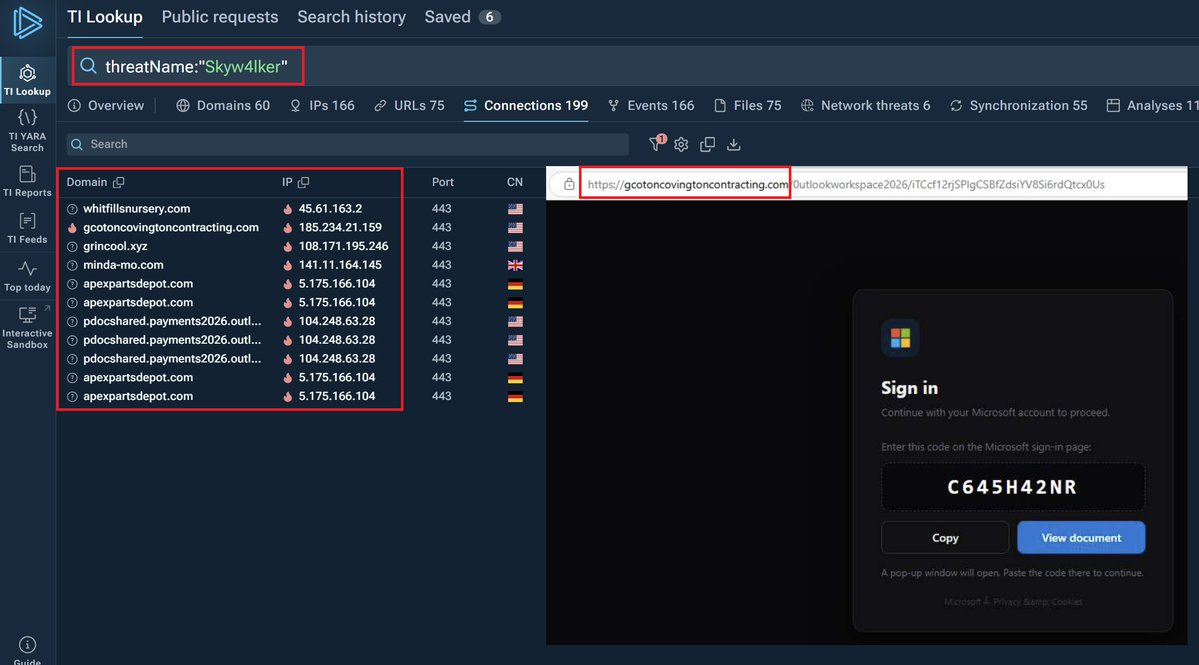This screenshot has height=665, width=1199.
Task: Open the Saved tab
Action: (462, 17)
